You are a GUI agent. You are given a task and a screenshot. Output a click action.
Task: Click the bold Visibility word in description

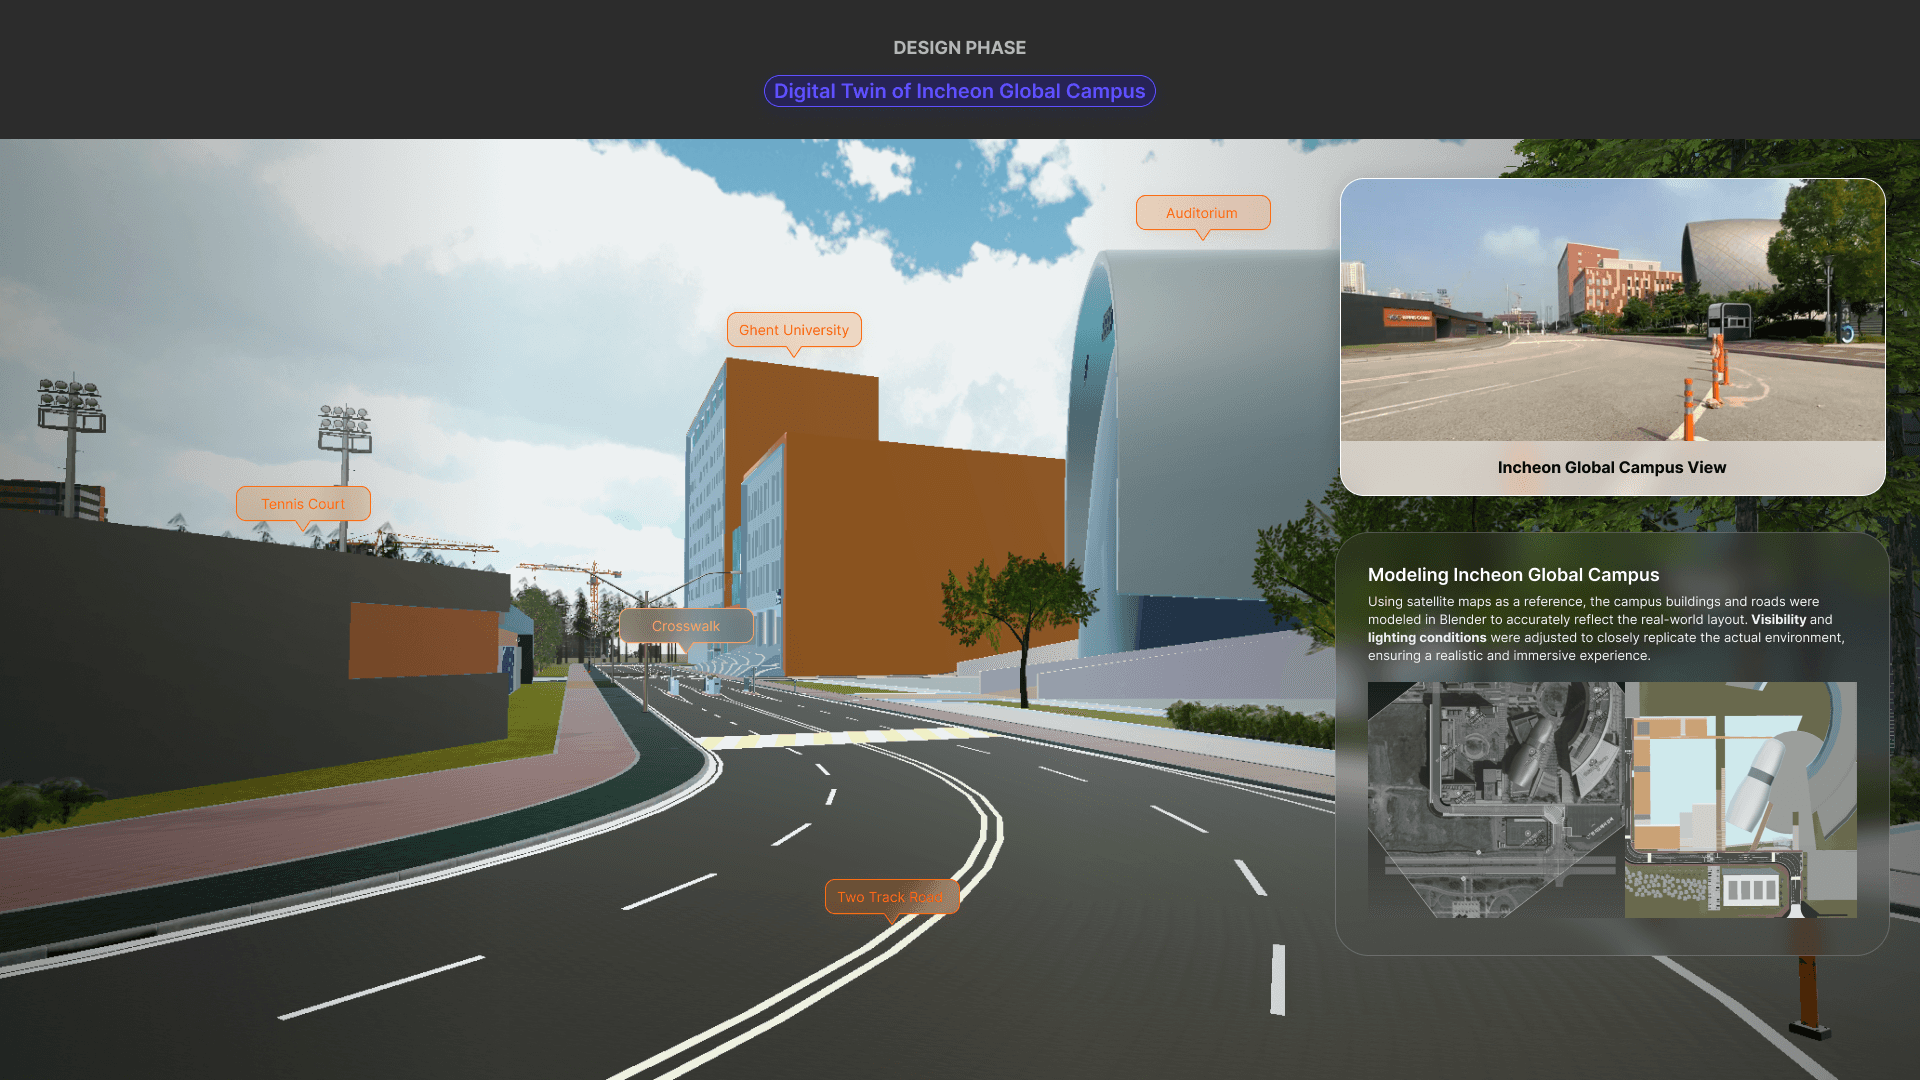click(1778, 620)
